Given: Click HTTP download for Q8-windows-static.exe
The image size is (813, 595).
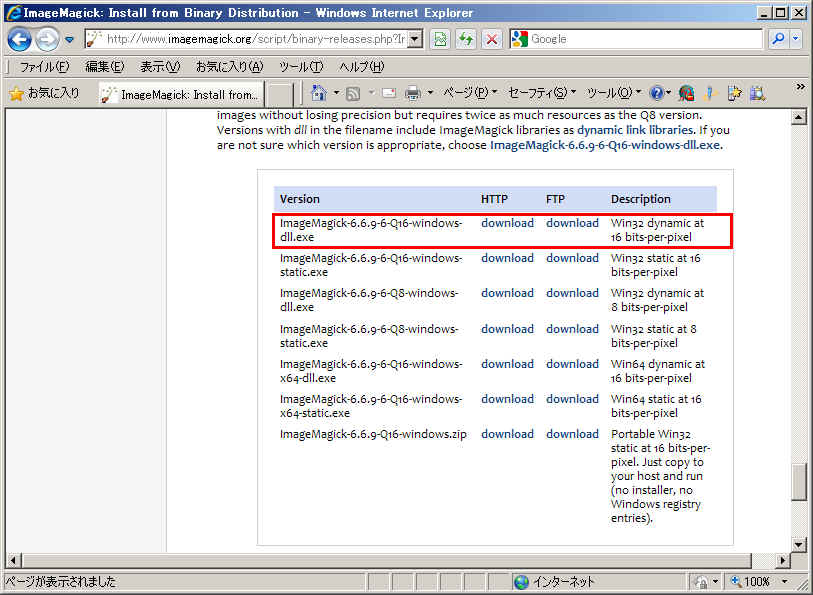Looking at the screenshot, I should [x=507, y=329].
